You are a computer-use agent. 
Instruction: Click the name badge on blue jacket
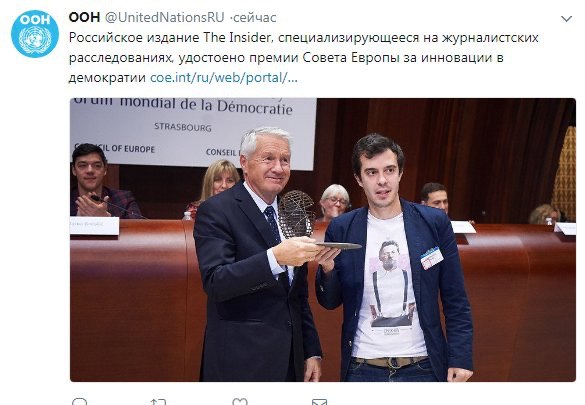coord(432,258)
